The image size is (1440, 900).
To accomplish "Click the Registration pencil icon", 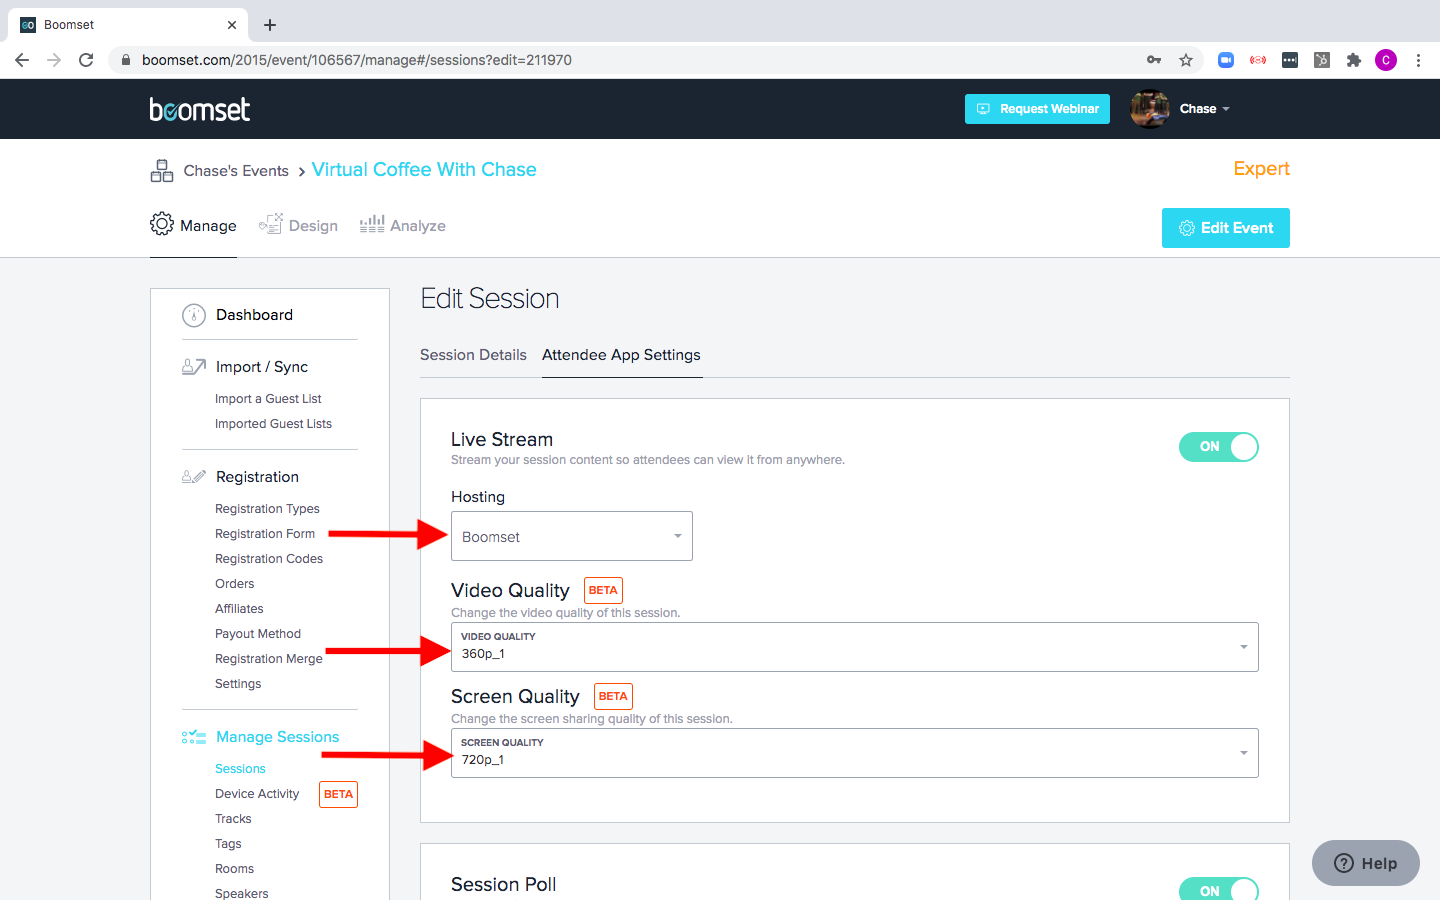I will (x=194, y=477).
